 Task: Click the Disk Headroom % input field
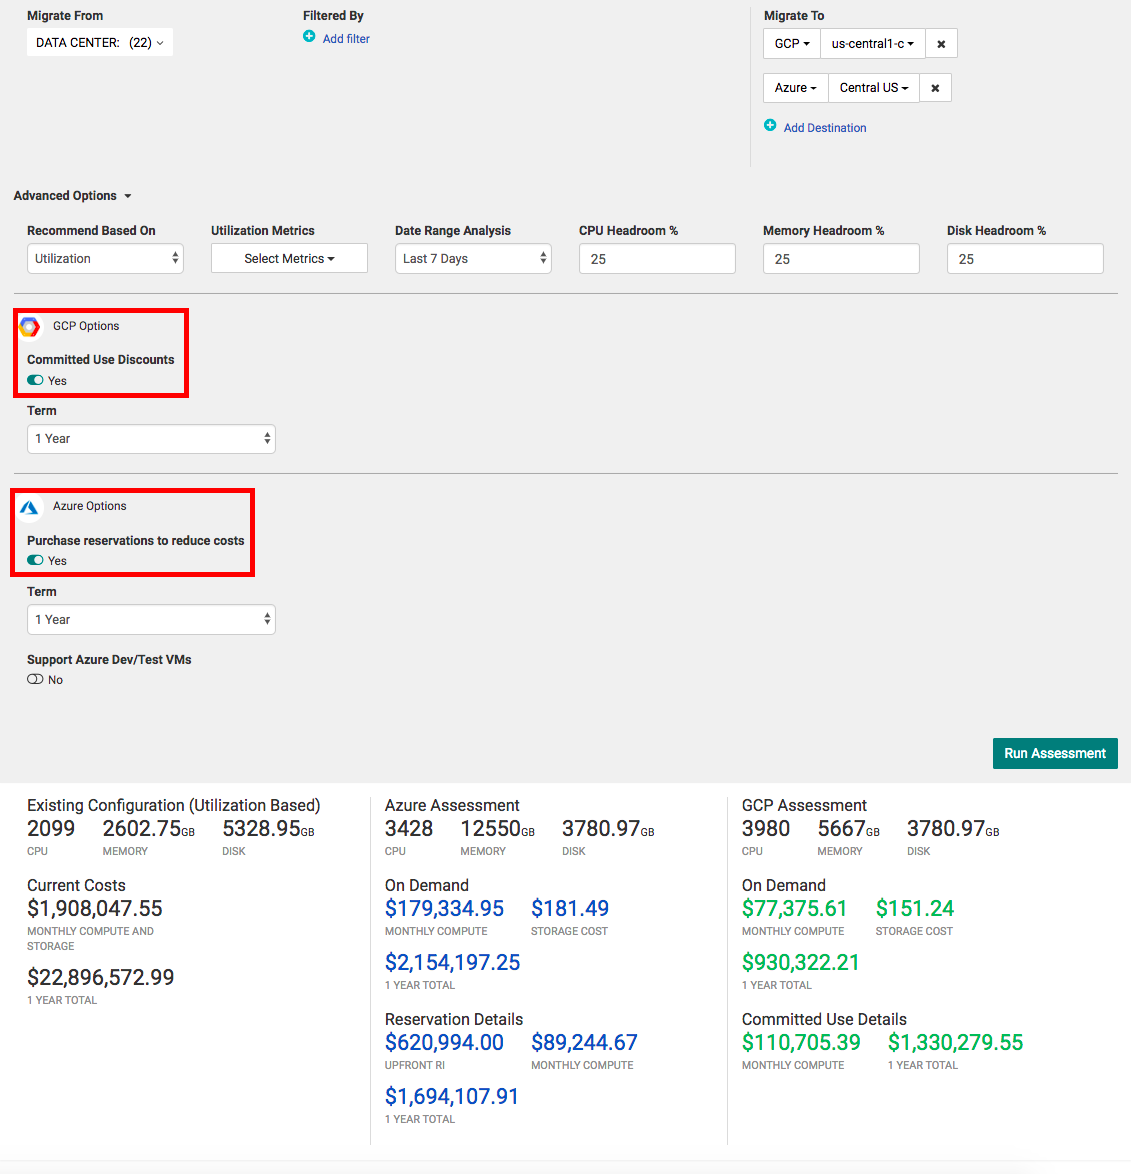1025,258
